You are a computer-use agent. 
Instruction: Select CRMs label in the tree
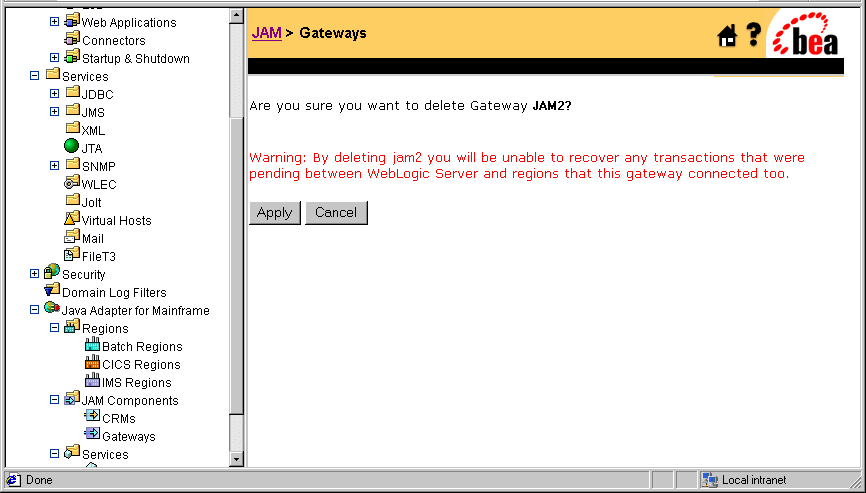[119, 419]
